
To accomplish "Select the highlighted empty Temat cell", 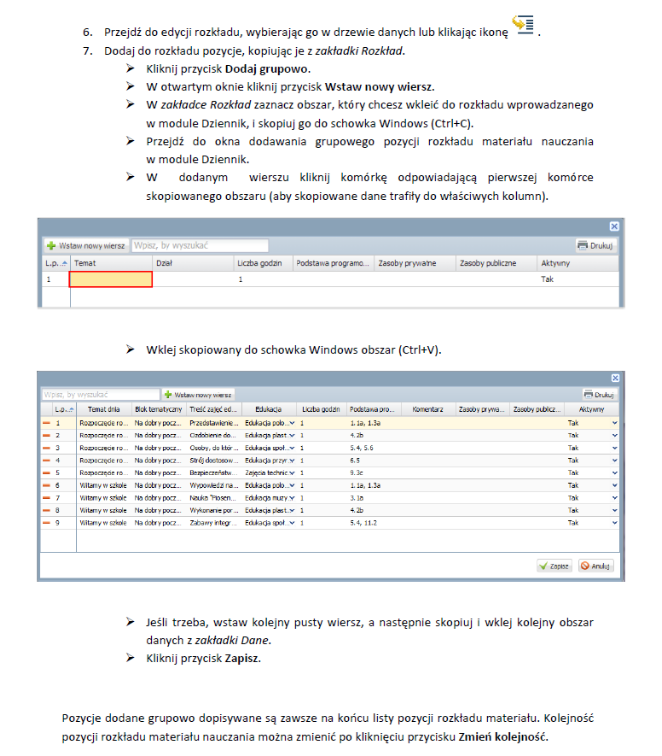I will (x=111, y=279).
